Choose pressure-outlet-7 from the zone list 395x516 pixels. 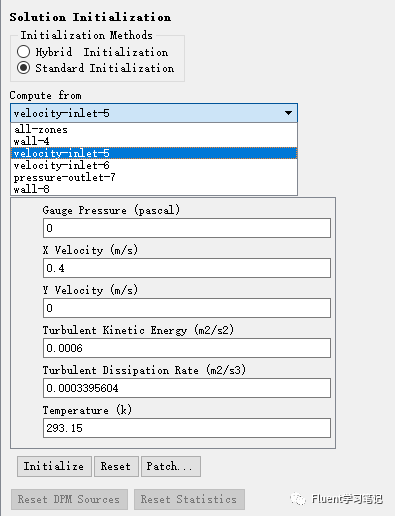[x=154, y=177]
